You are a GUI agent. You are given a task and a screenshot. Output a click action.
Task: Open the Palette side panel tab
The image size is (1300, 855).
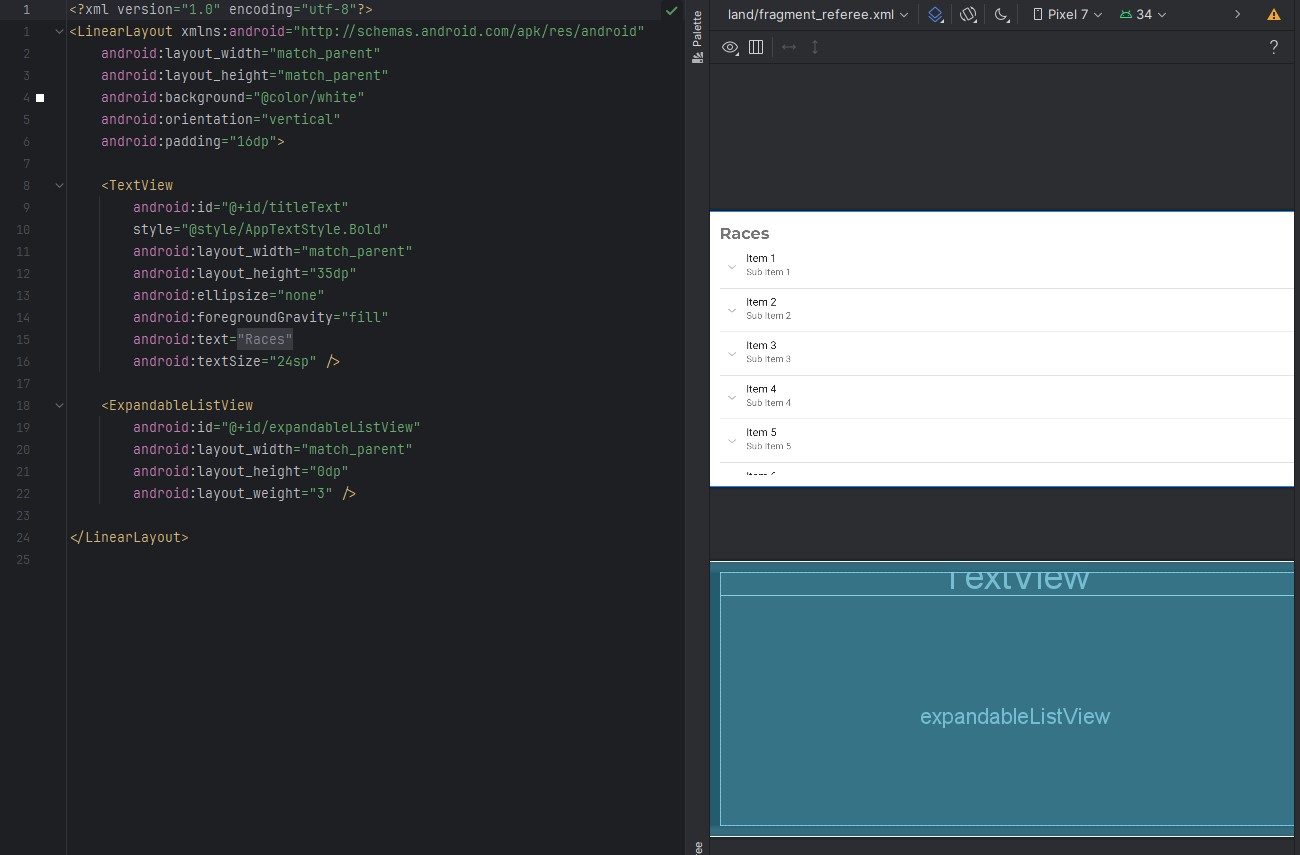(697, 37)
